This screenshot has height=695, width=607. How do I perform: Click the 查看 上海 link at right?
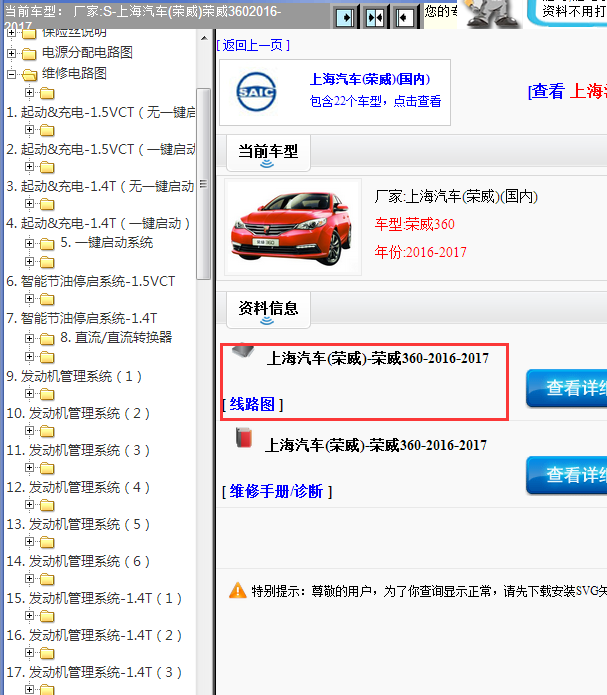pyautogui.click(x=567, y=91)
